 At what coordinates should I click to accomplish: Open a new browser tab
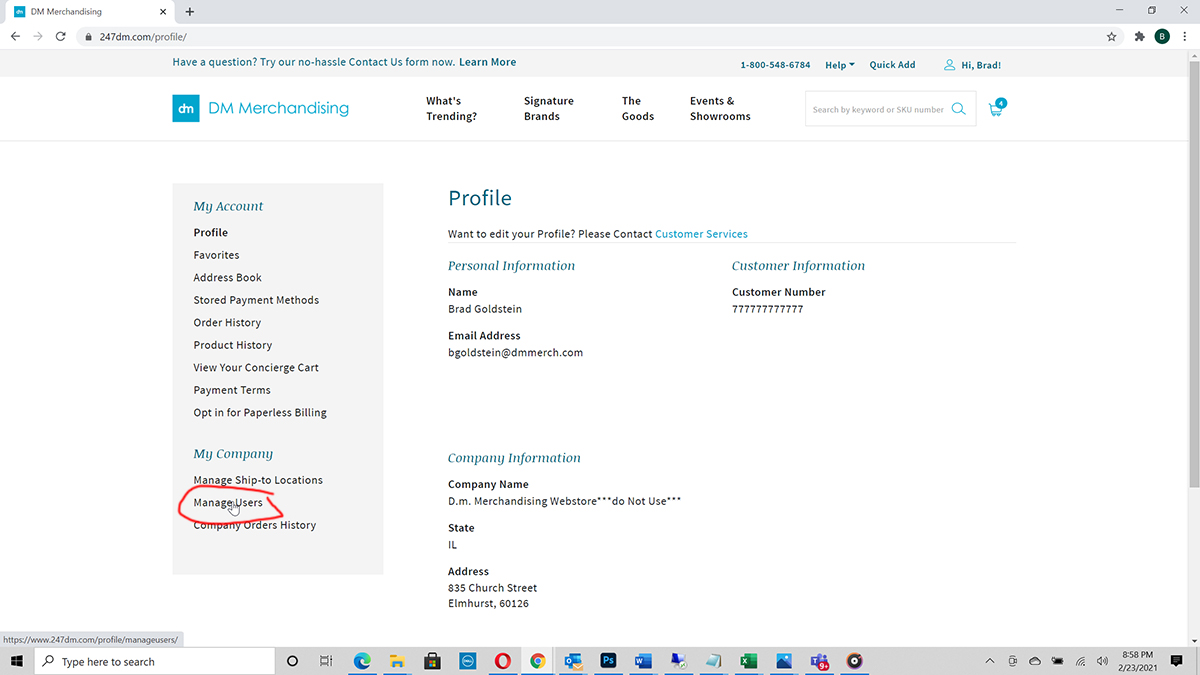(x=190, y=12)
